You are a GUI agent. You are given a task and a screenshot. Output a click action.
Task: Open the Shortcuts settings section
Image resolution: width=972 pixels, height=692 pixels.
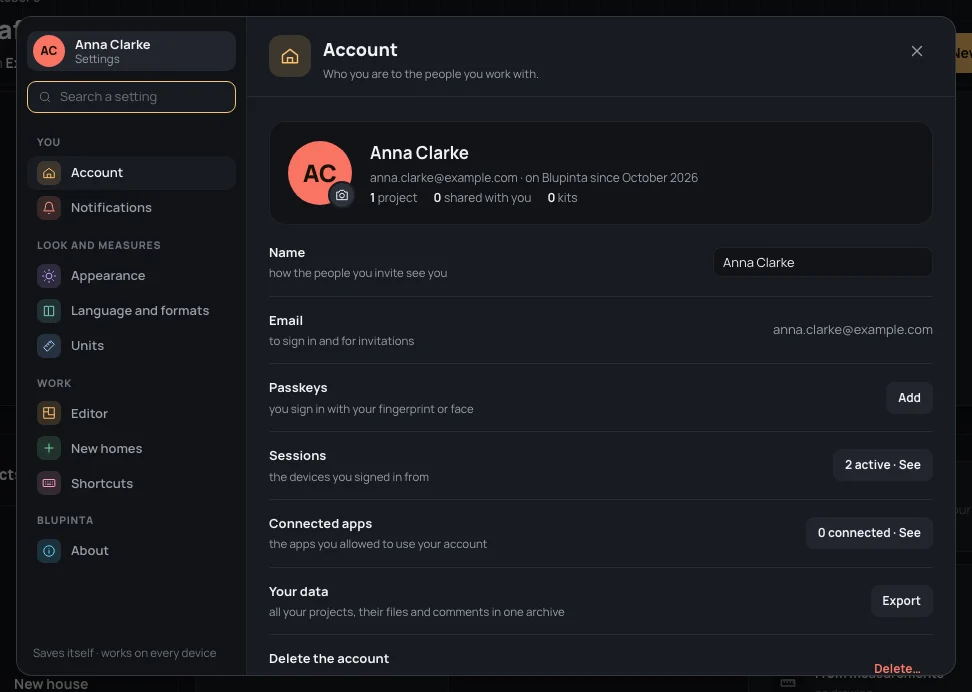coord(131,484)
